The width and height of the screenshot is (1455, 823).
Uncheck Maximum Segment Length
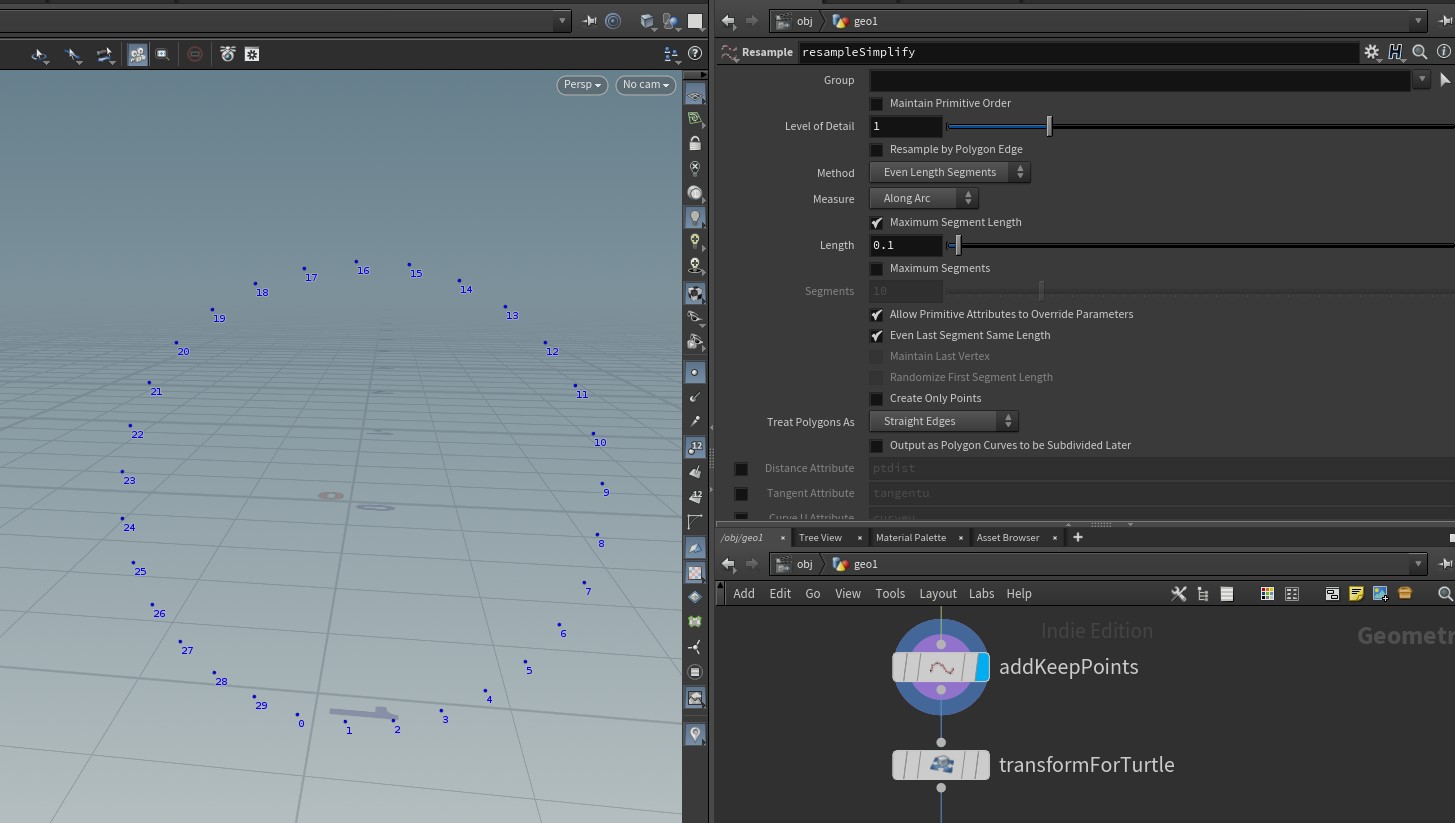click(876, 223)
